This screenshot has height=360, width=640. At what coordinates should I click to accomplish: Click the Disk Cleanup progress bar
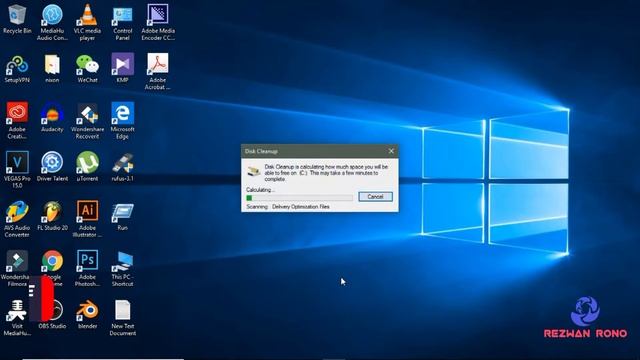[299, 198]
